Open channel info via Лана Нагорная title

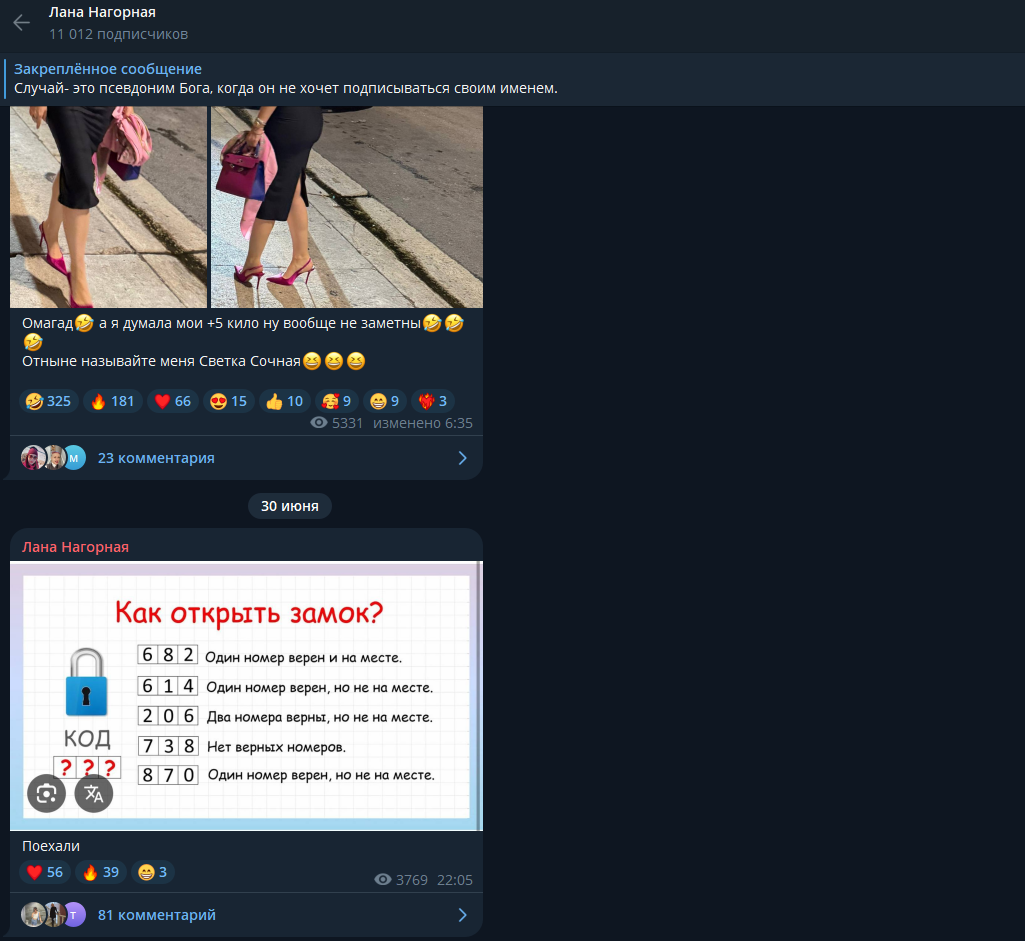[102, 13]
